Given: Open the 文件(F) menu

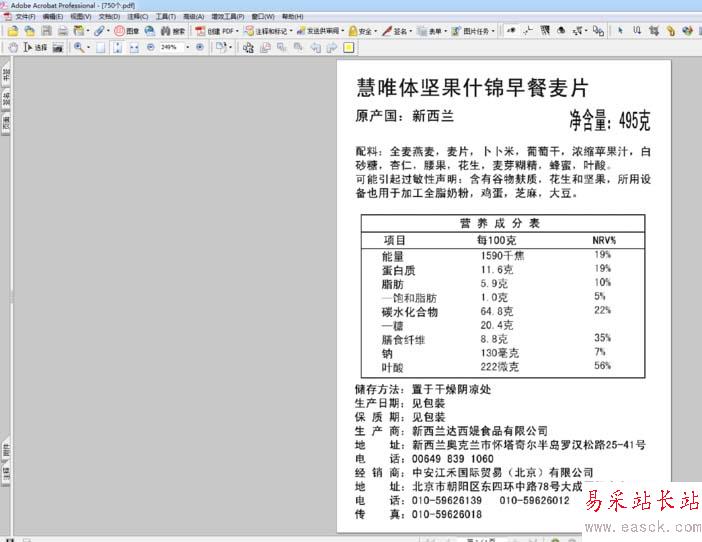Looking at the screenshot, I should [25, 17].
